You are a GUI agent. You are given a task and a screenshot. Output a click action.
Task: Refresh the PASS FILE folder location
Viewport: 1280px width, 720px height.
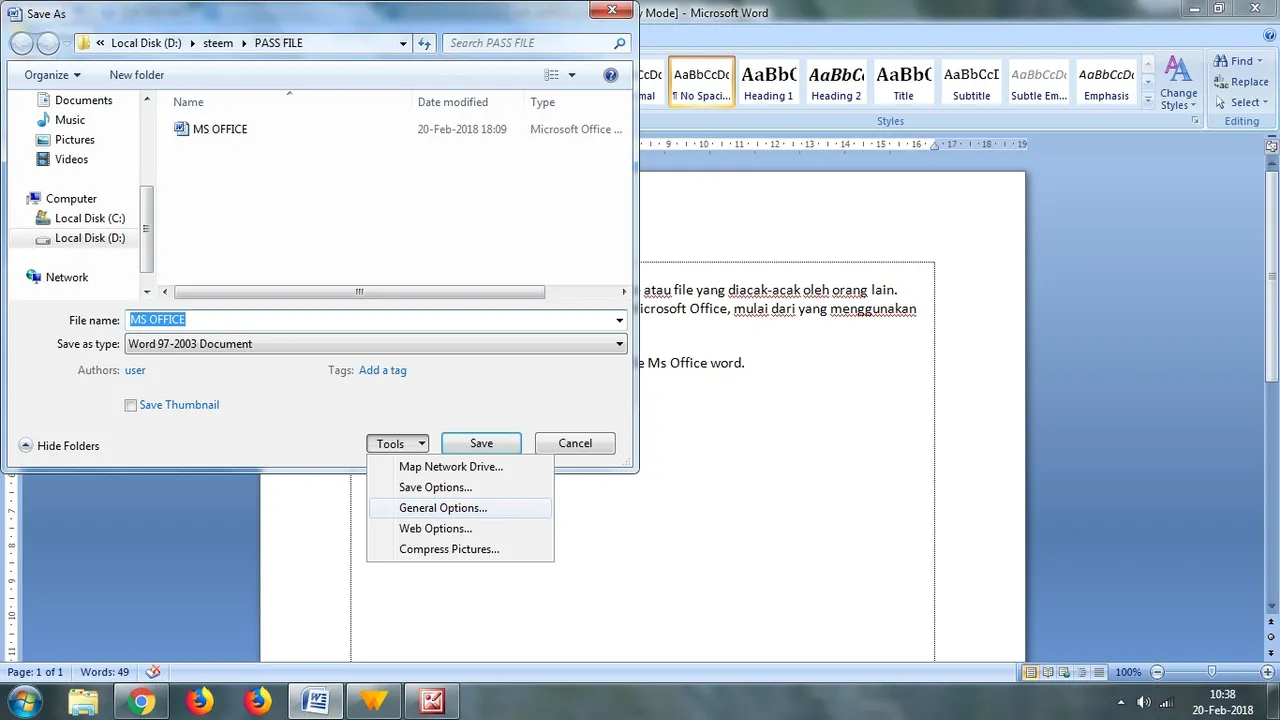(x=424, y=43)
